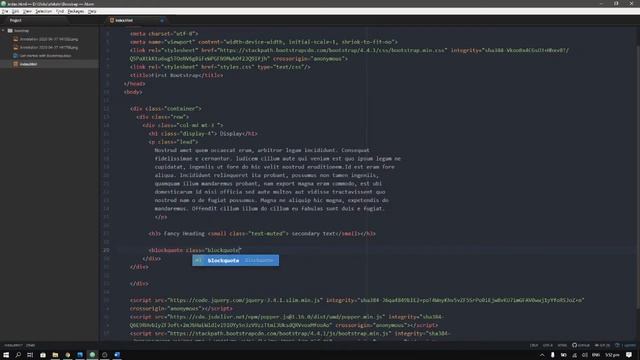640x360 pixels.
Task: Open the Git changes status item
Action: 602,345
